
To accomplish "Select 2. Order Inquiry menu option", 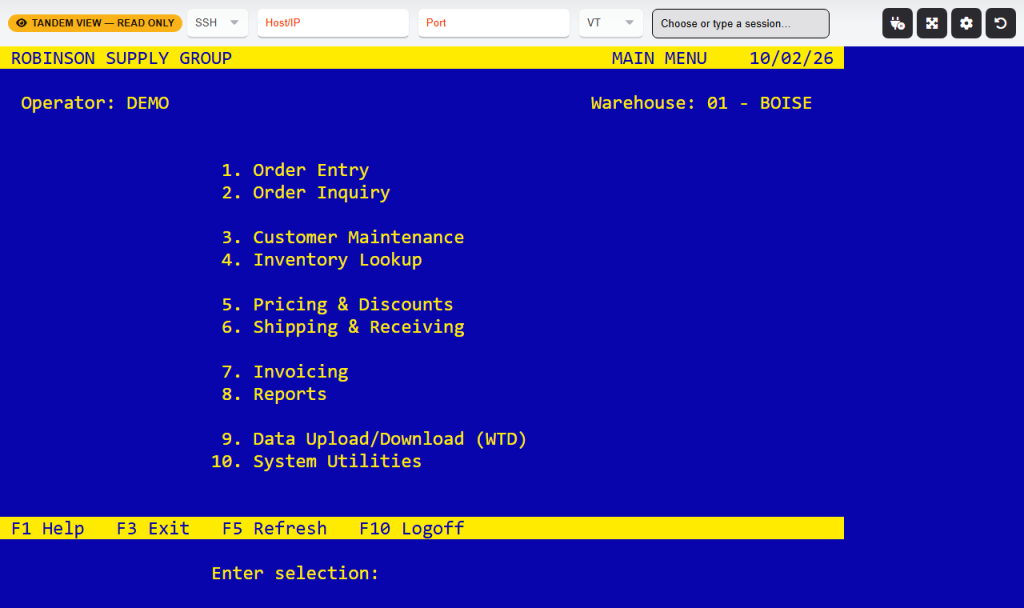I will tap(306, 193).
